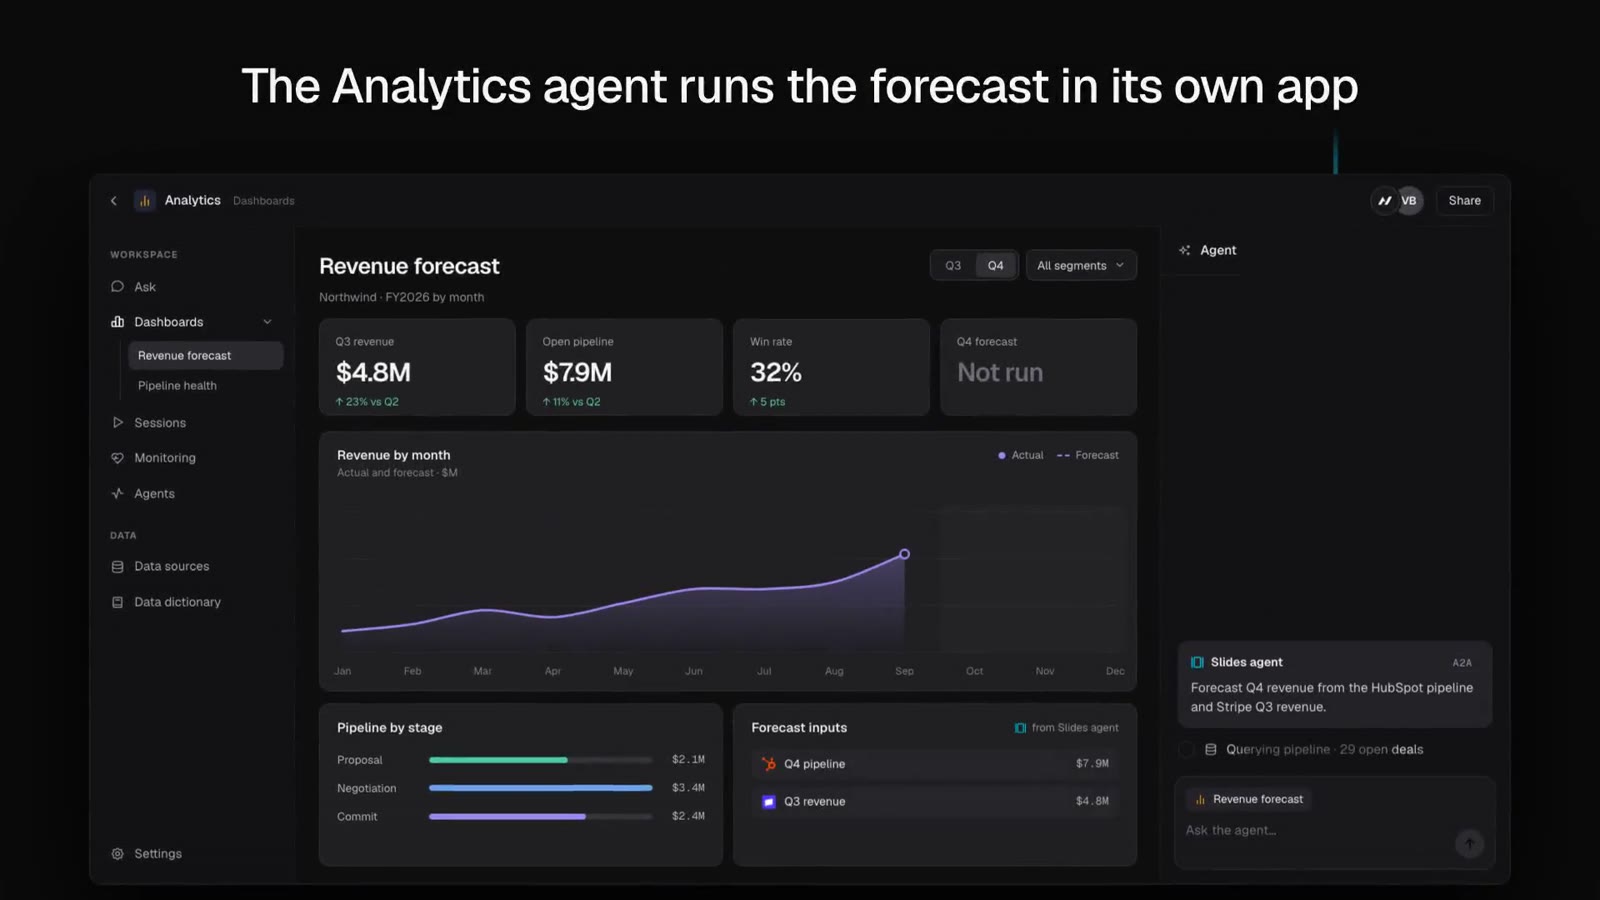Click the '23% vs Q2' change indicator
The width and height of the screenshot is (1600, 900).
pos(366,402)
